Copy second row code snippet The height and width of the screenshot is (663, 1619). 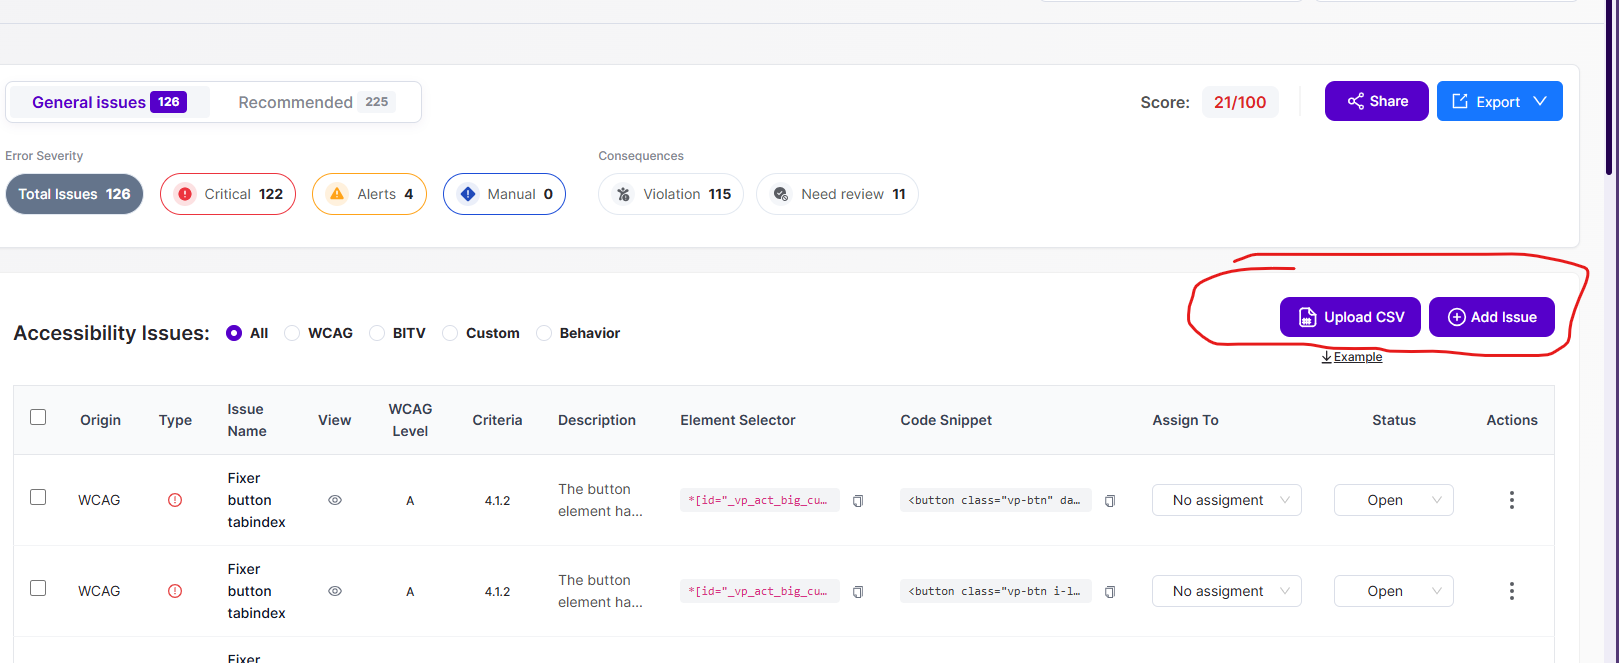[1110, 592]
